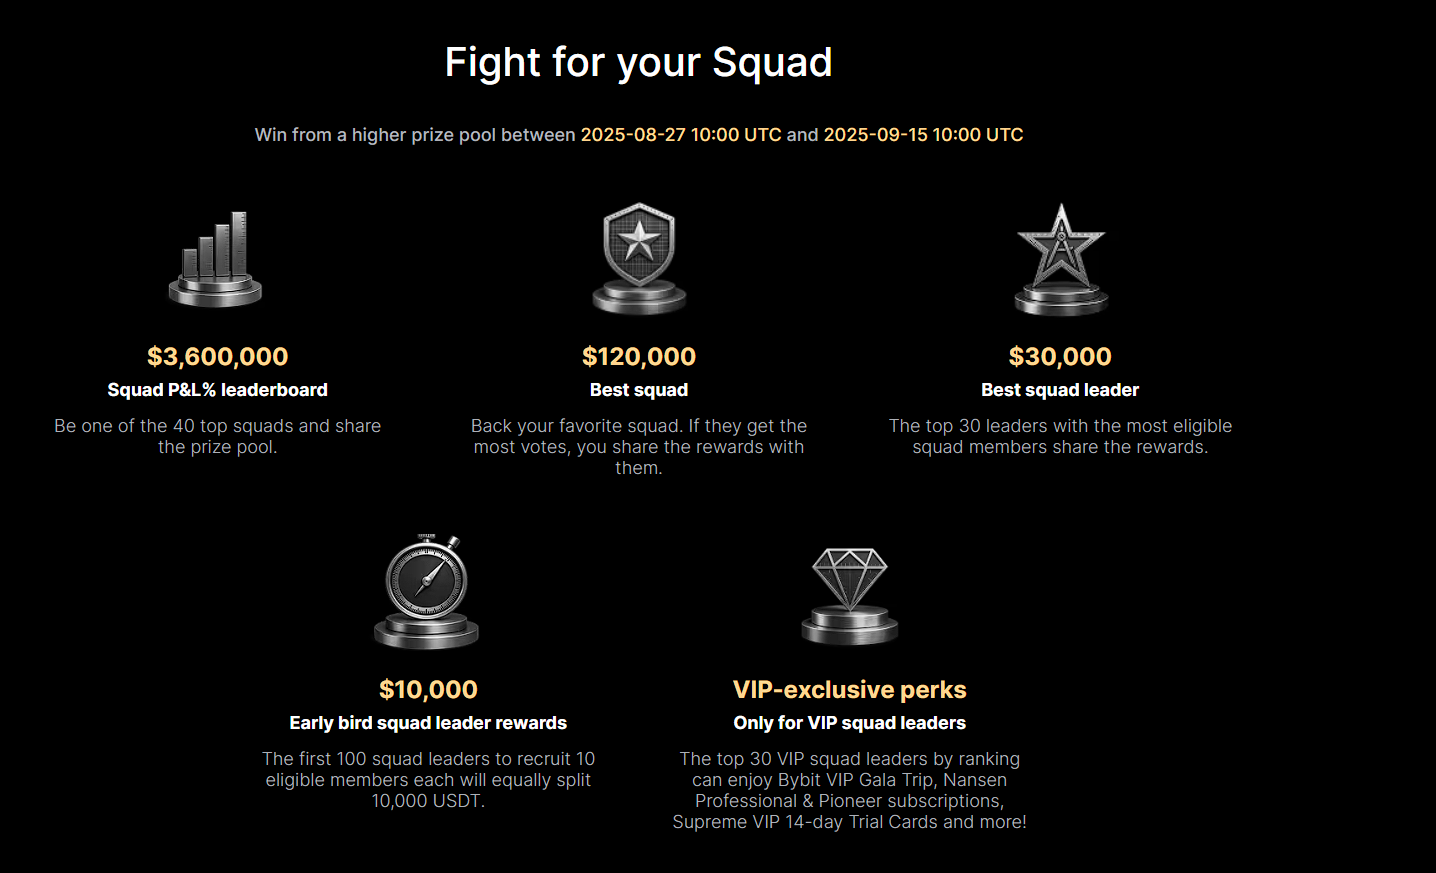Click the Squad P&L% leaderboard title
1436x873 pixels.
point(218,390)
